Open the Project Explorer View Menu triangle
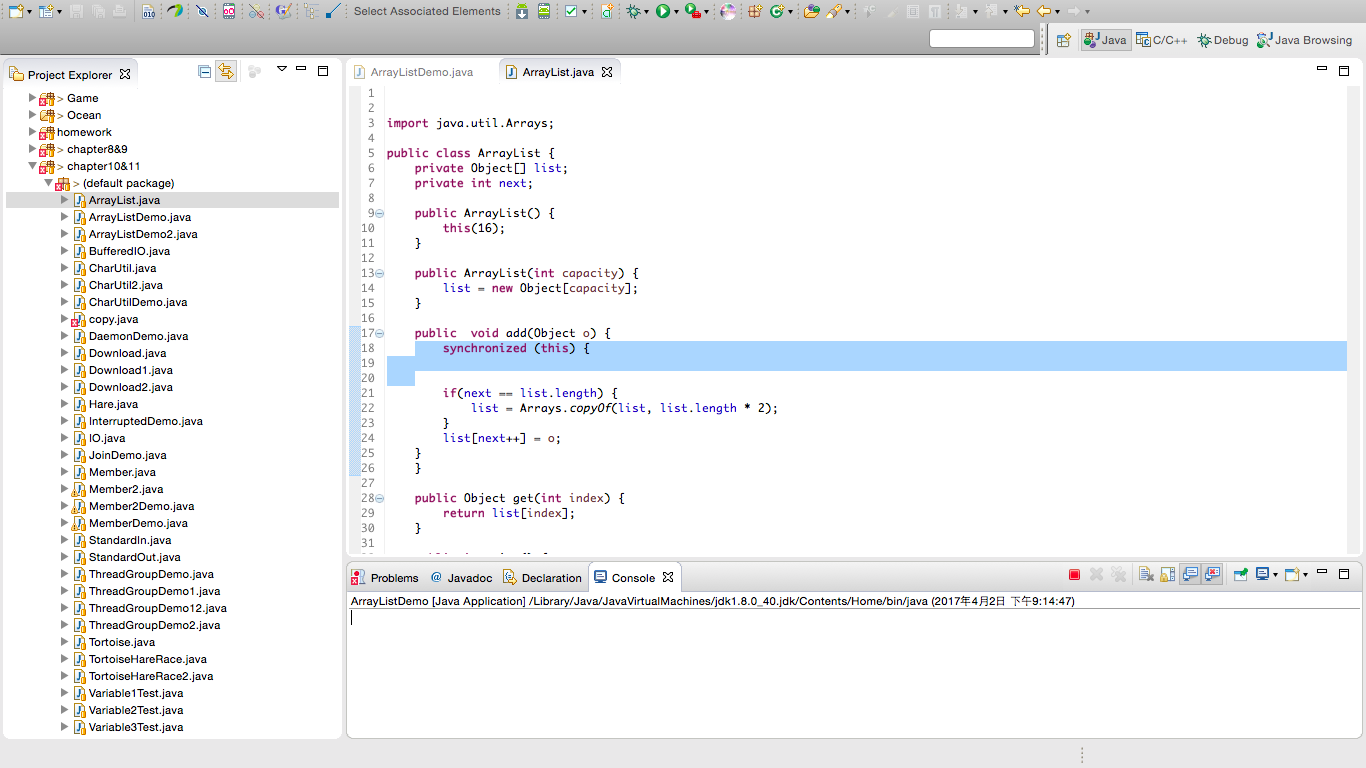 tap(282, 69)
